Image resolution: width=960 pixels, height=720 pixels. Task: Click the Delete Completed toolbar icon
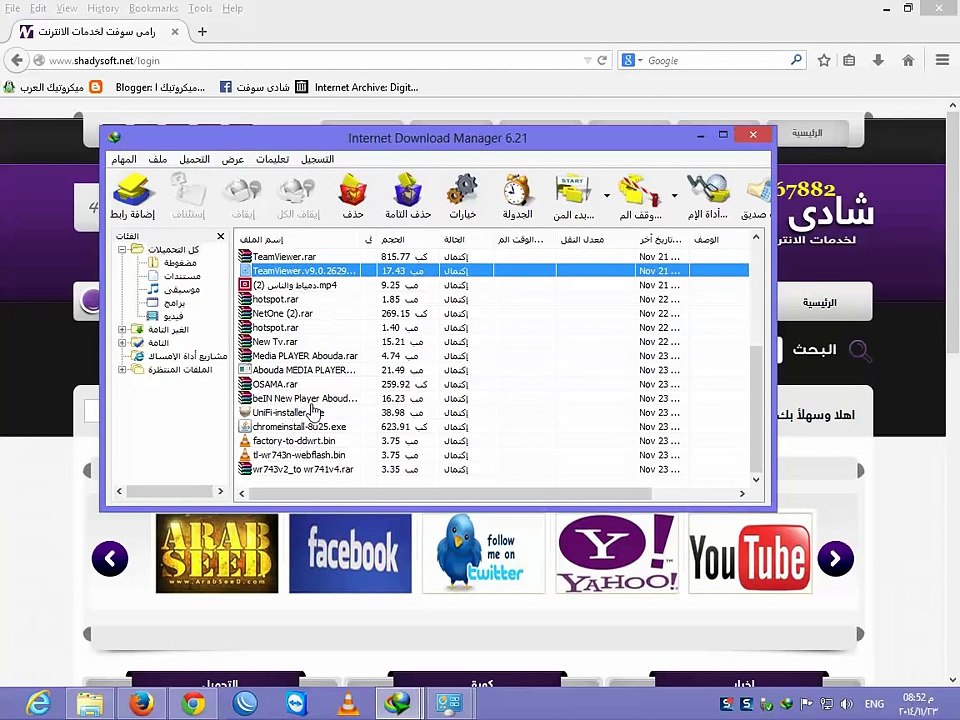coord(408,195)
